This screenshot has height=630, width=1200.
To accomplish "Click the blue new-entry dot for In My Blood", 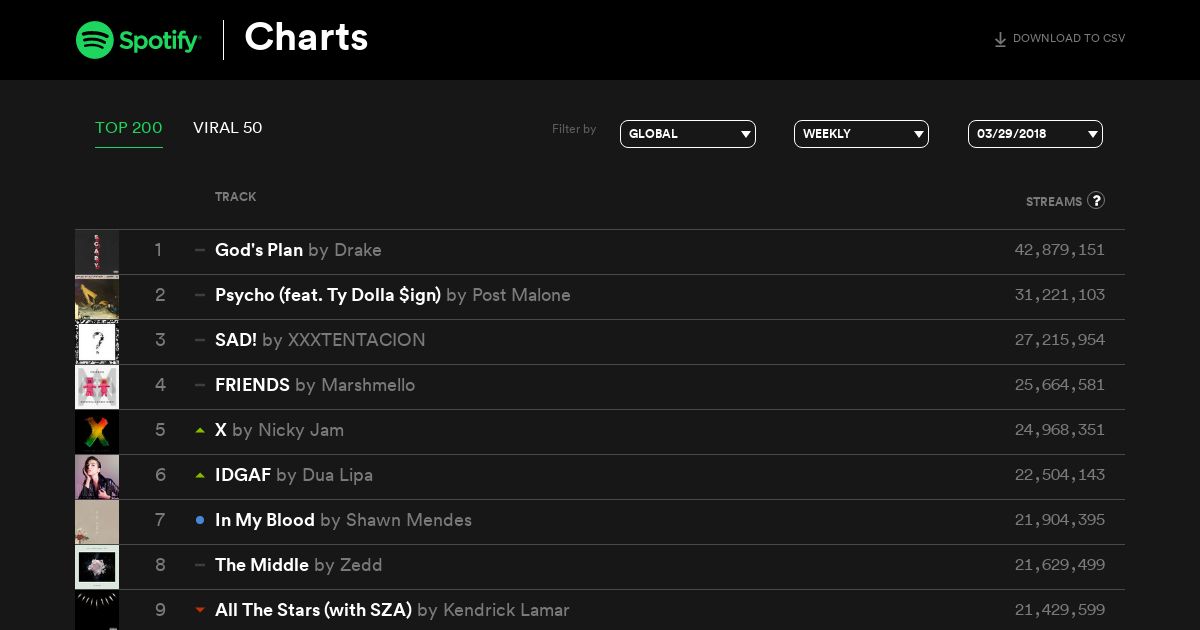I will click(x=200, y=520).
